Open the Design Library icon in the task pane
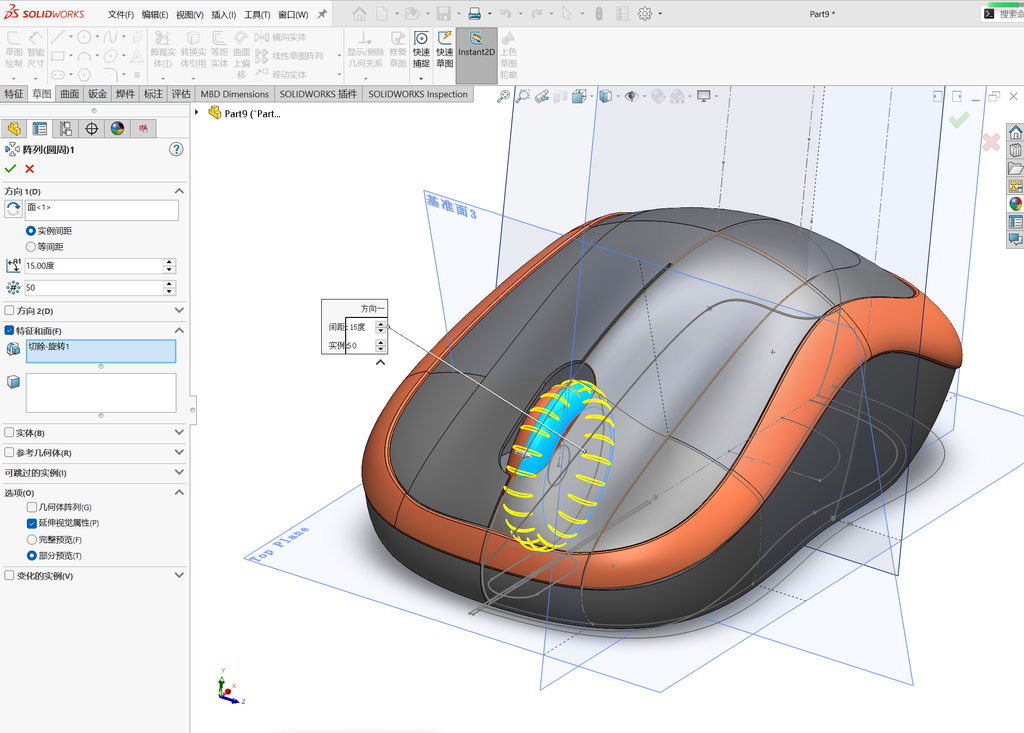 [x=1016, y=150]
